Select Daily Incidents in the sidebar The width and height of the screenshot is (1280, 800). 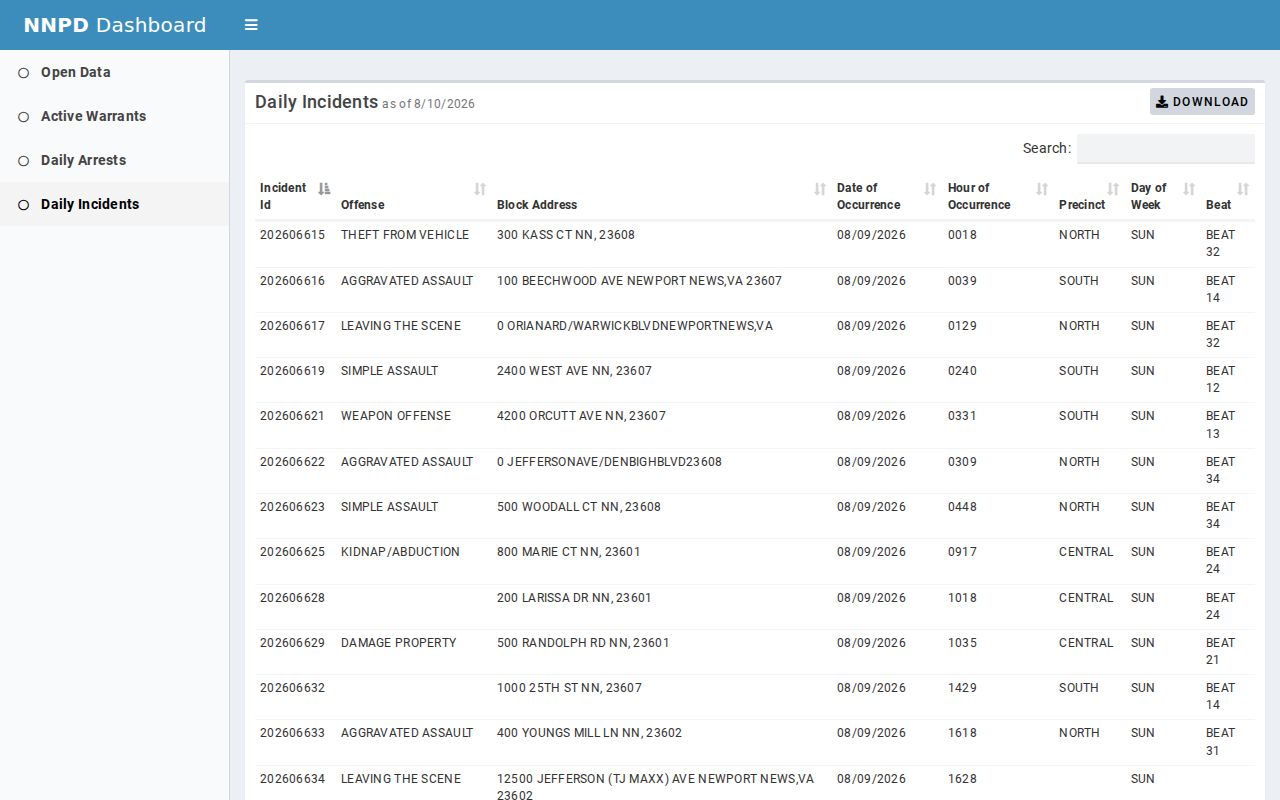(90, 204)
